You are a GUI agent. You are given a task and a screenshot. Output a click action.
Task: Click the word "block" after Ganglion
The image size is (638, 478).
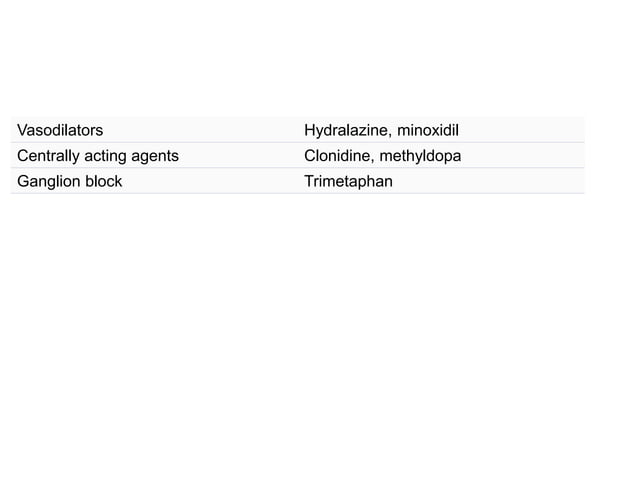(104, 182)
